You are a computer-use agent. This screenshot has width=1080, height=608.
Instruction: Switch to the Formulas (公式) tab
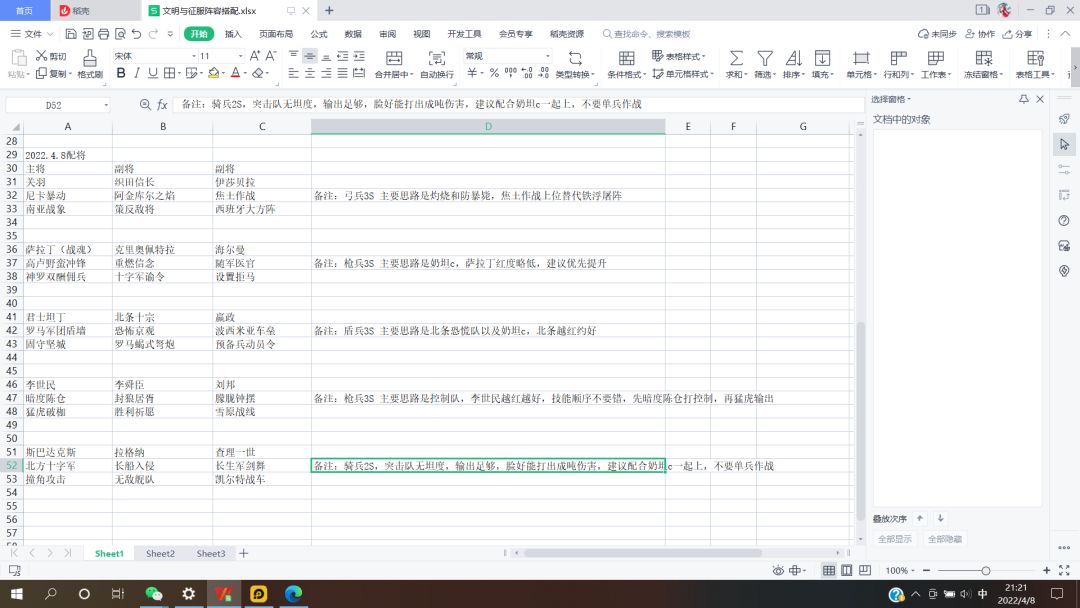point(319,34)
